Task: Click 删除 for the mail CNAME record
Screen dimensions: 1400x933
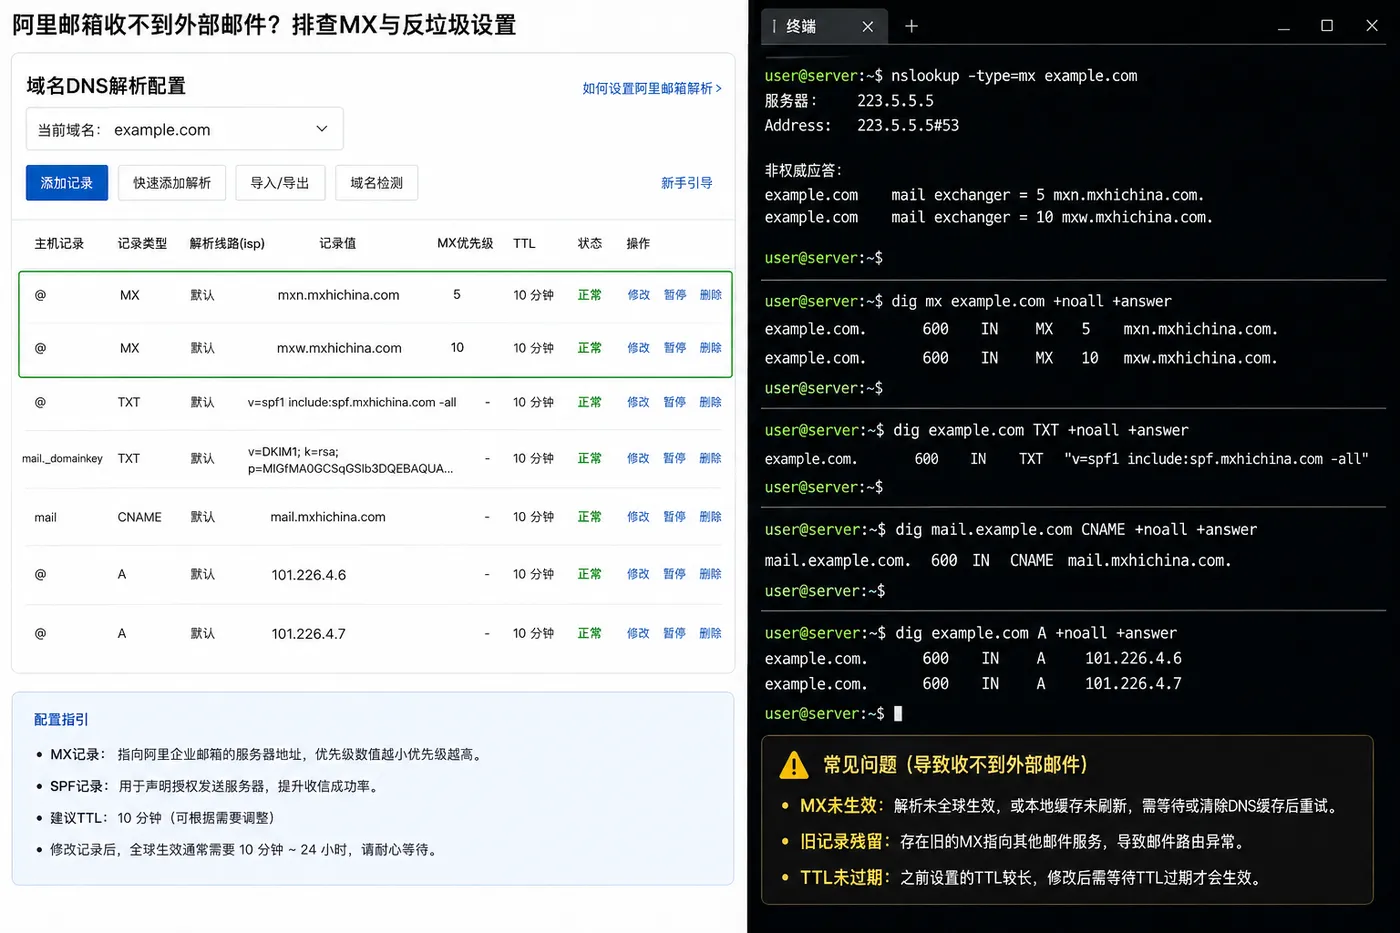Action: pos(711,517)
